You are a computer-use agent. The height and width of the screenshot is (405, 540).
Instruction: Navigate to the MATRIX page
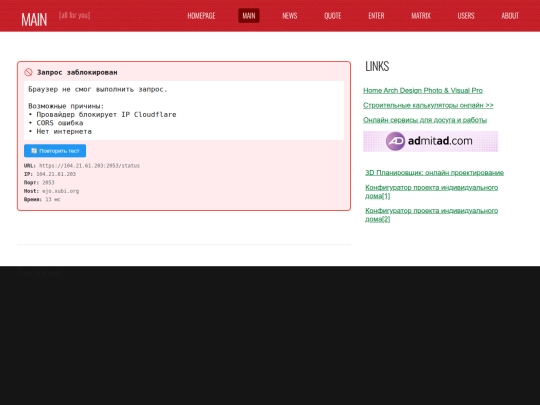coord(421,16)
